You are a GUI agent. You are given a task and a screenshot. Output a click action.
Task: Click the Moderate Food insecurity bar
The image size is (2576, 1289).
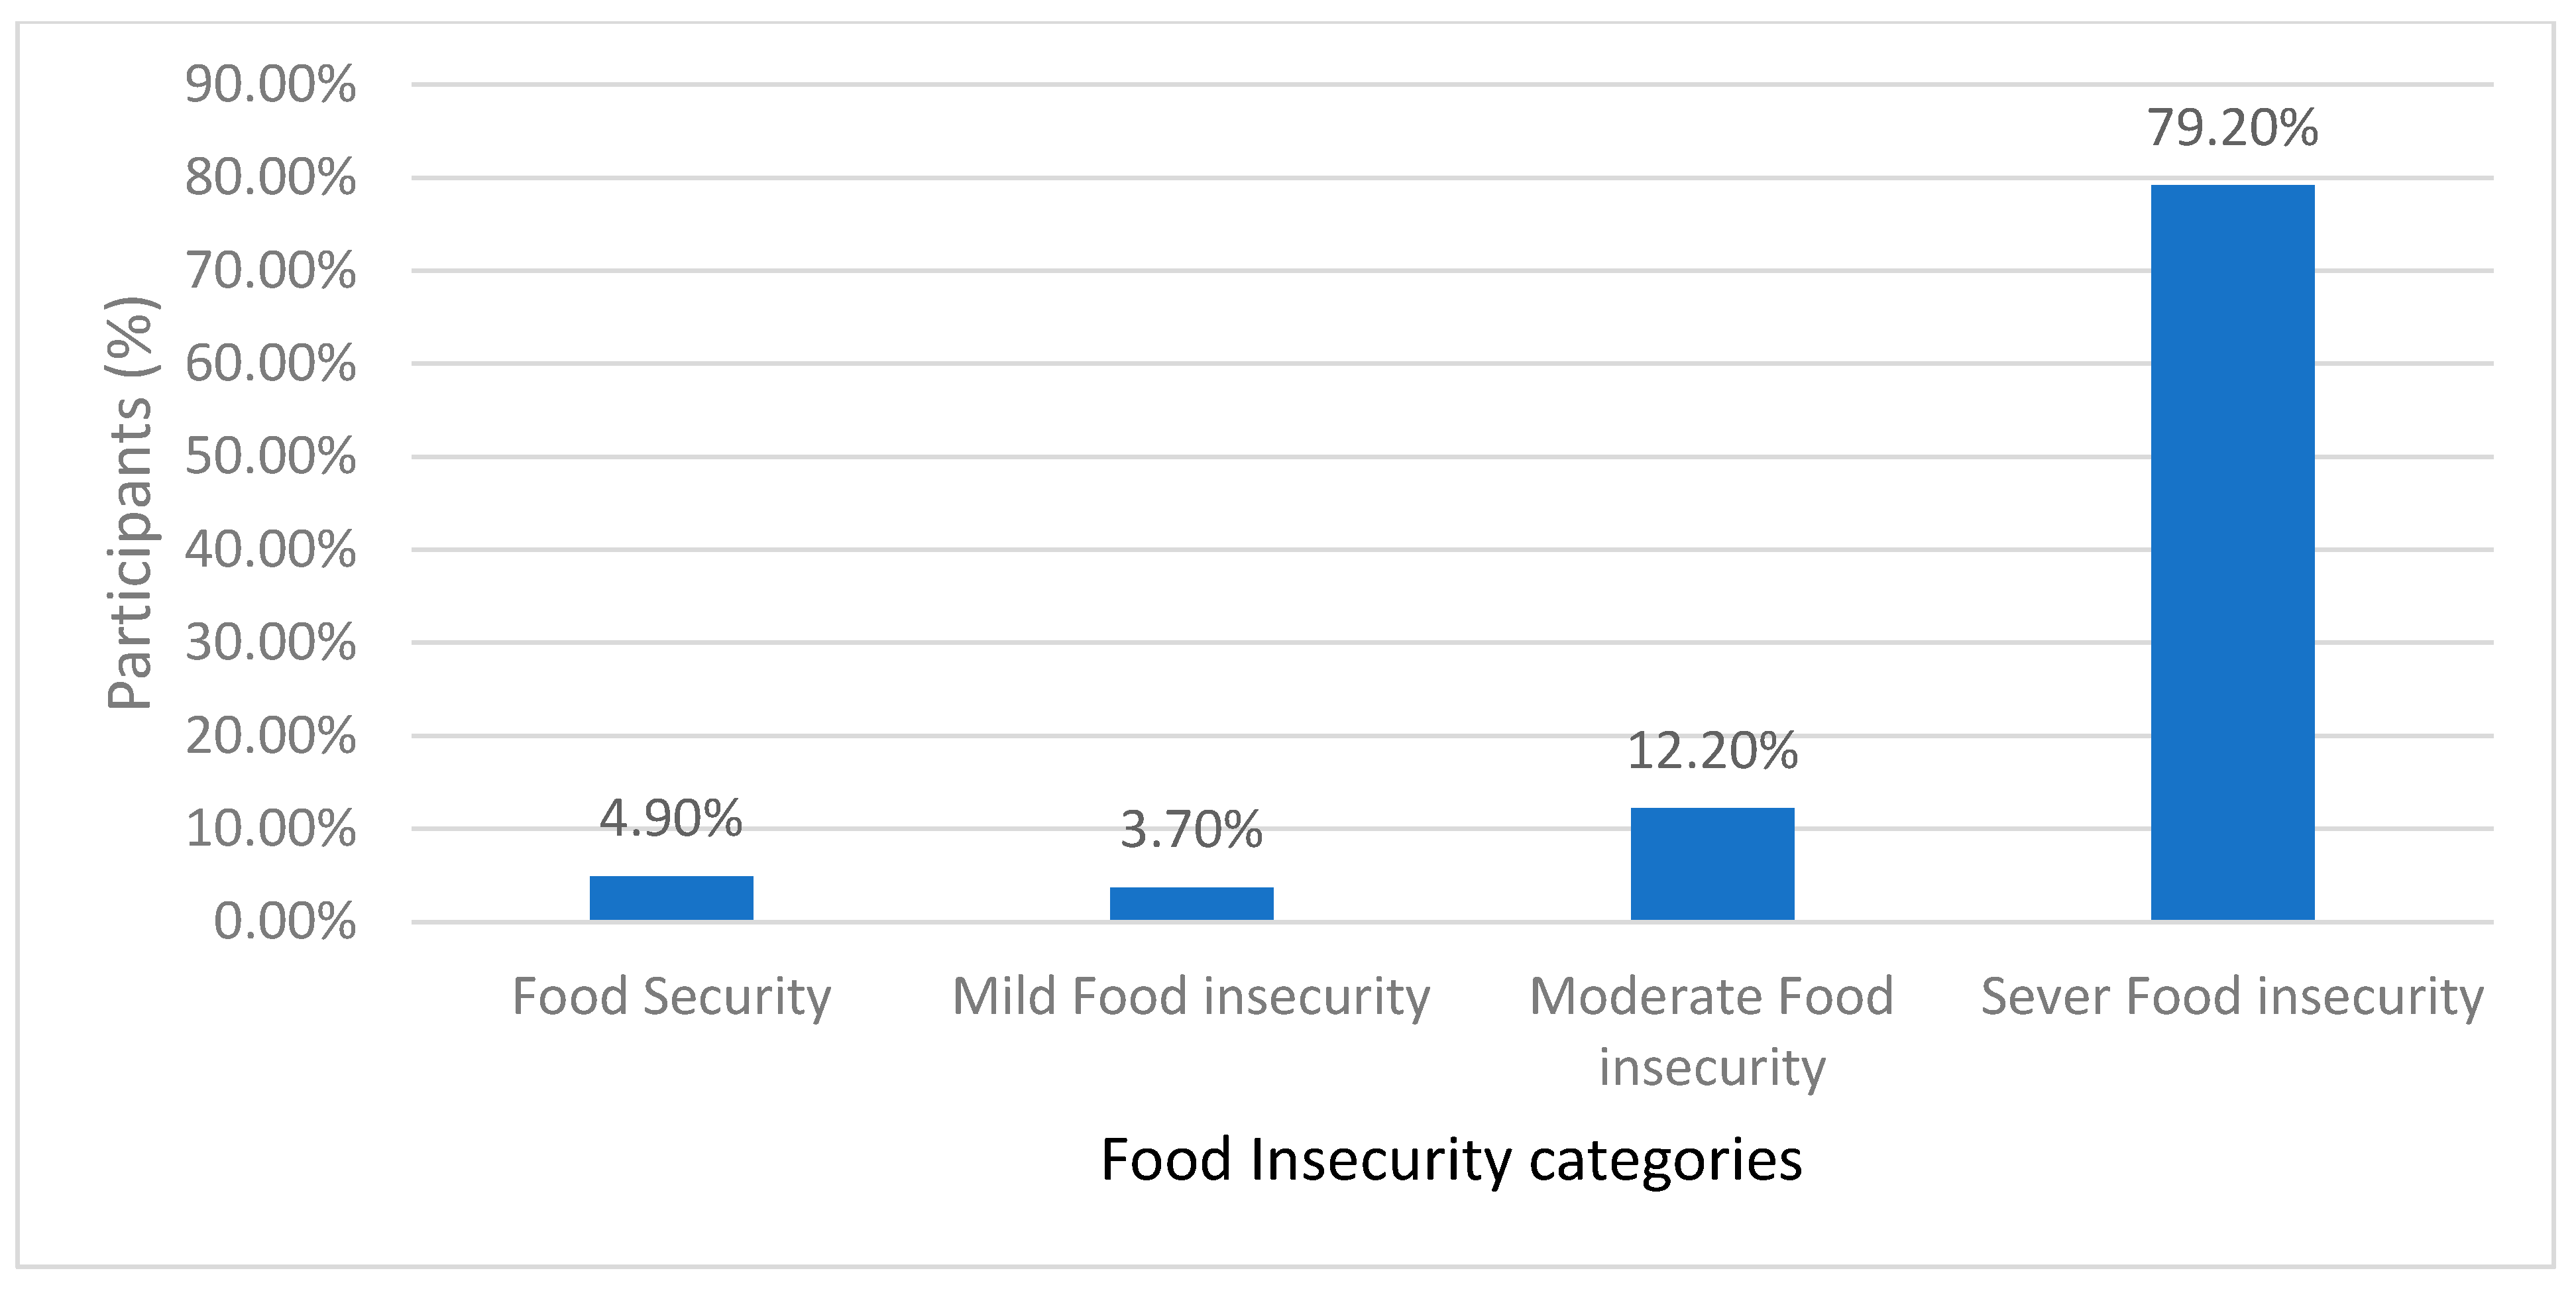[1712, 863]
